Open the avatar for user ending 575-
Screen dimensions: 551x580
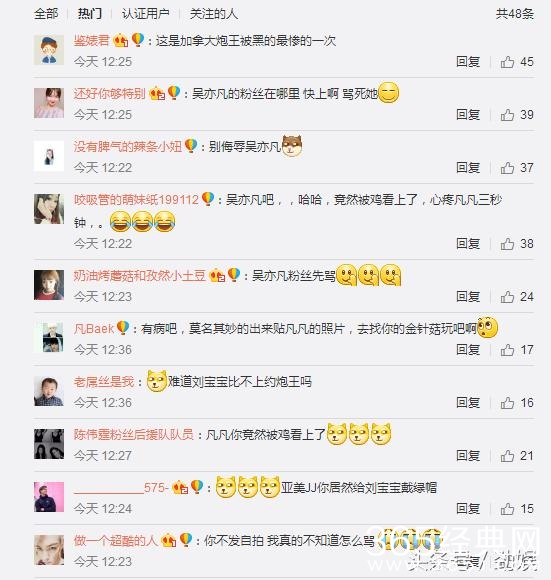[x=49, y=497]
